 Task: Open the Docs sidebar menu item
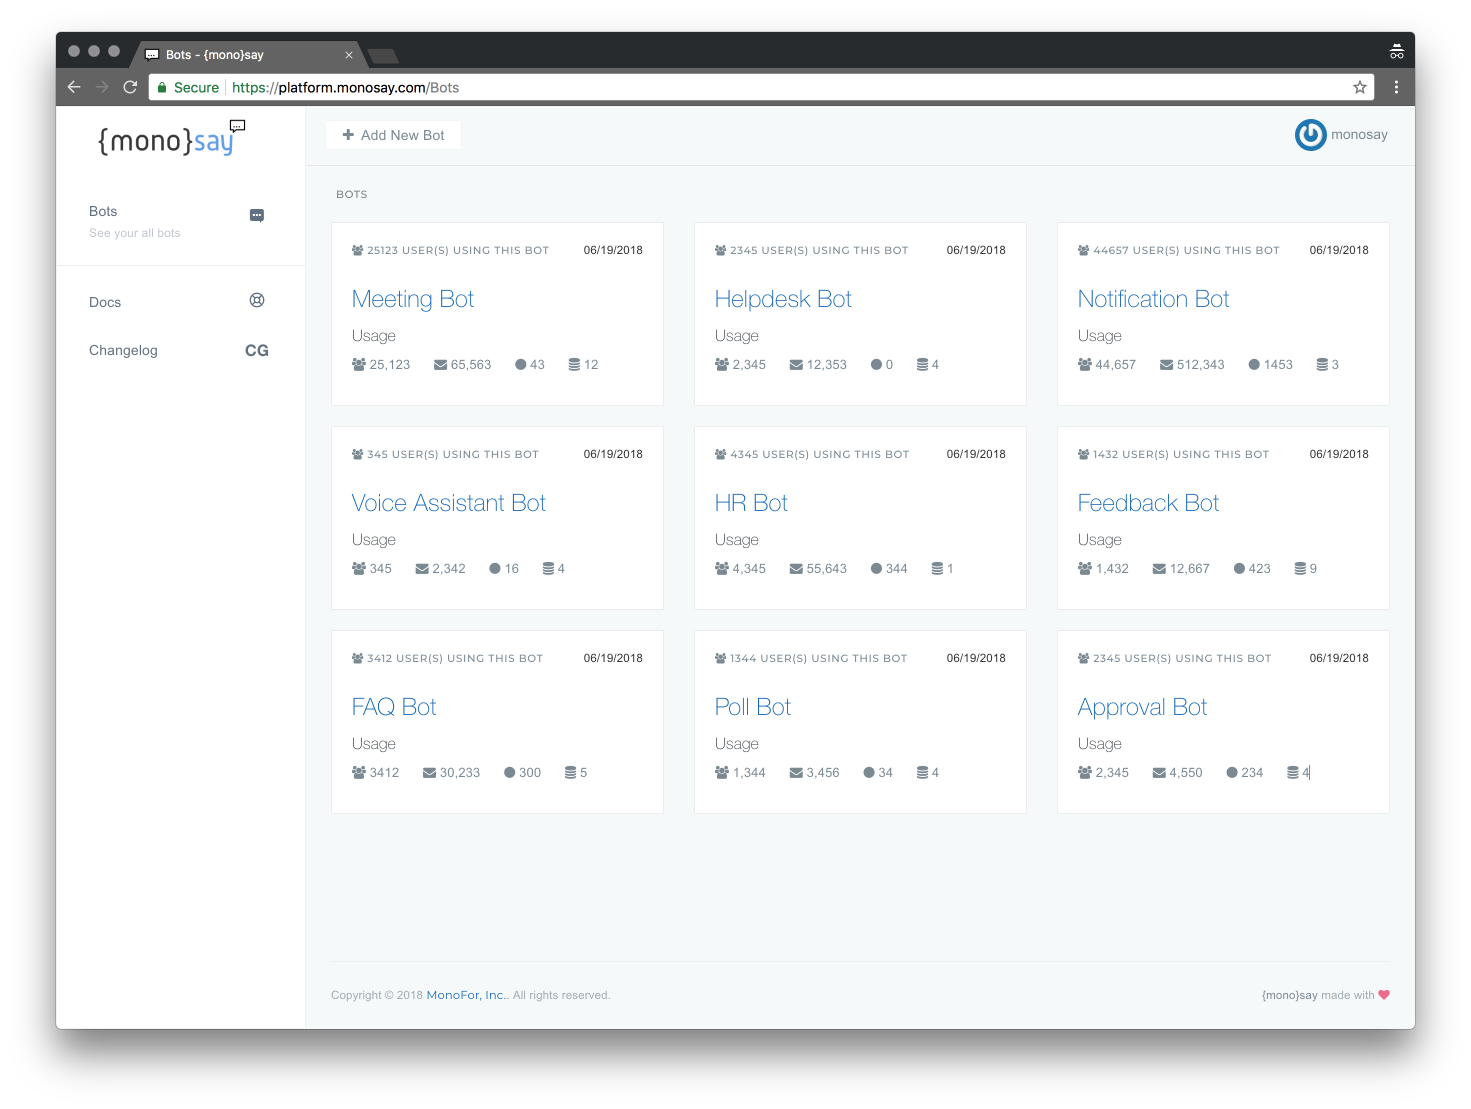180,301
